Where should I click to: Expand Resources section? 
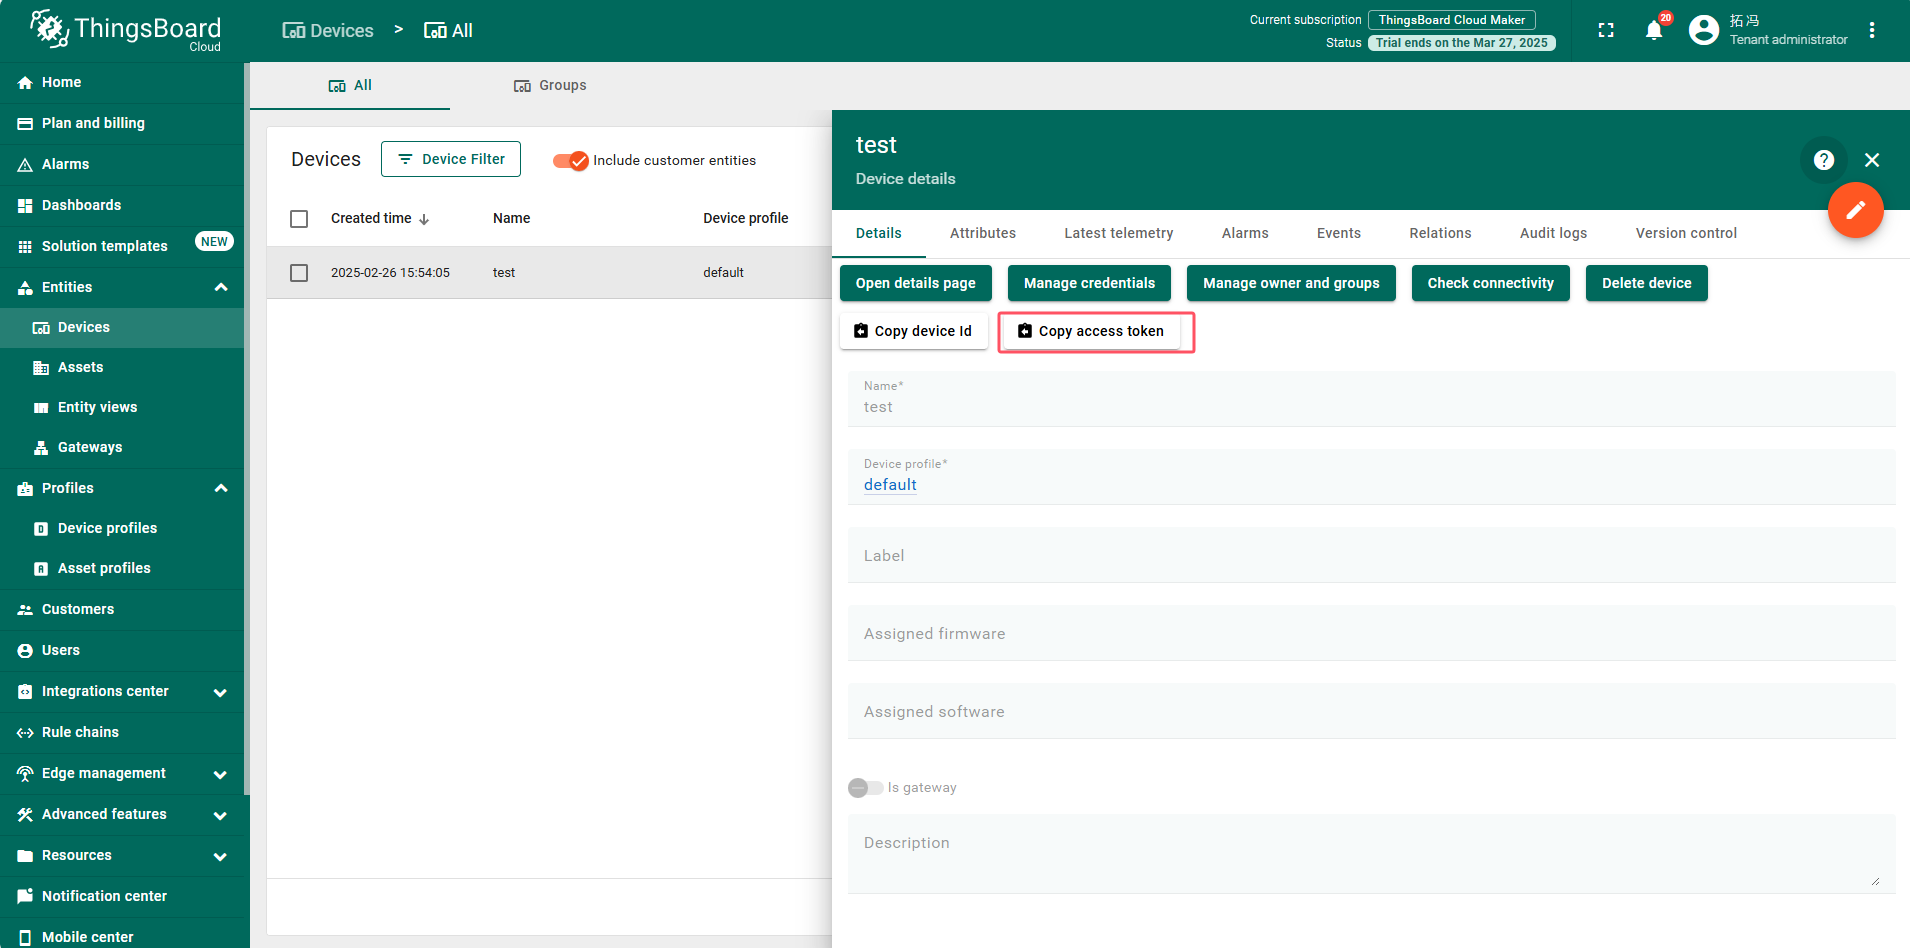pos(220,856)
